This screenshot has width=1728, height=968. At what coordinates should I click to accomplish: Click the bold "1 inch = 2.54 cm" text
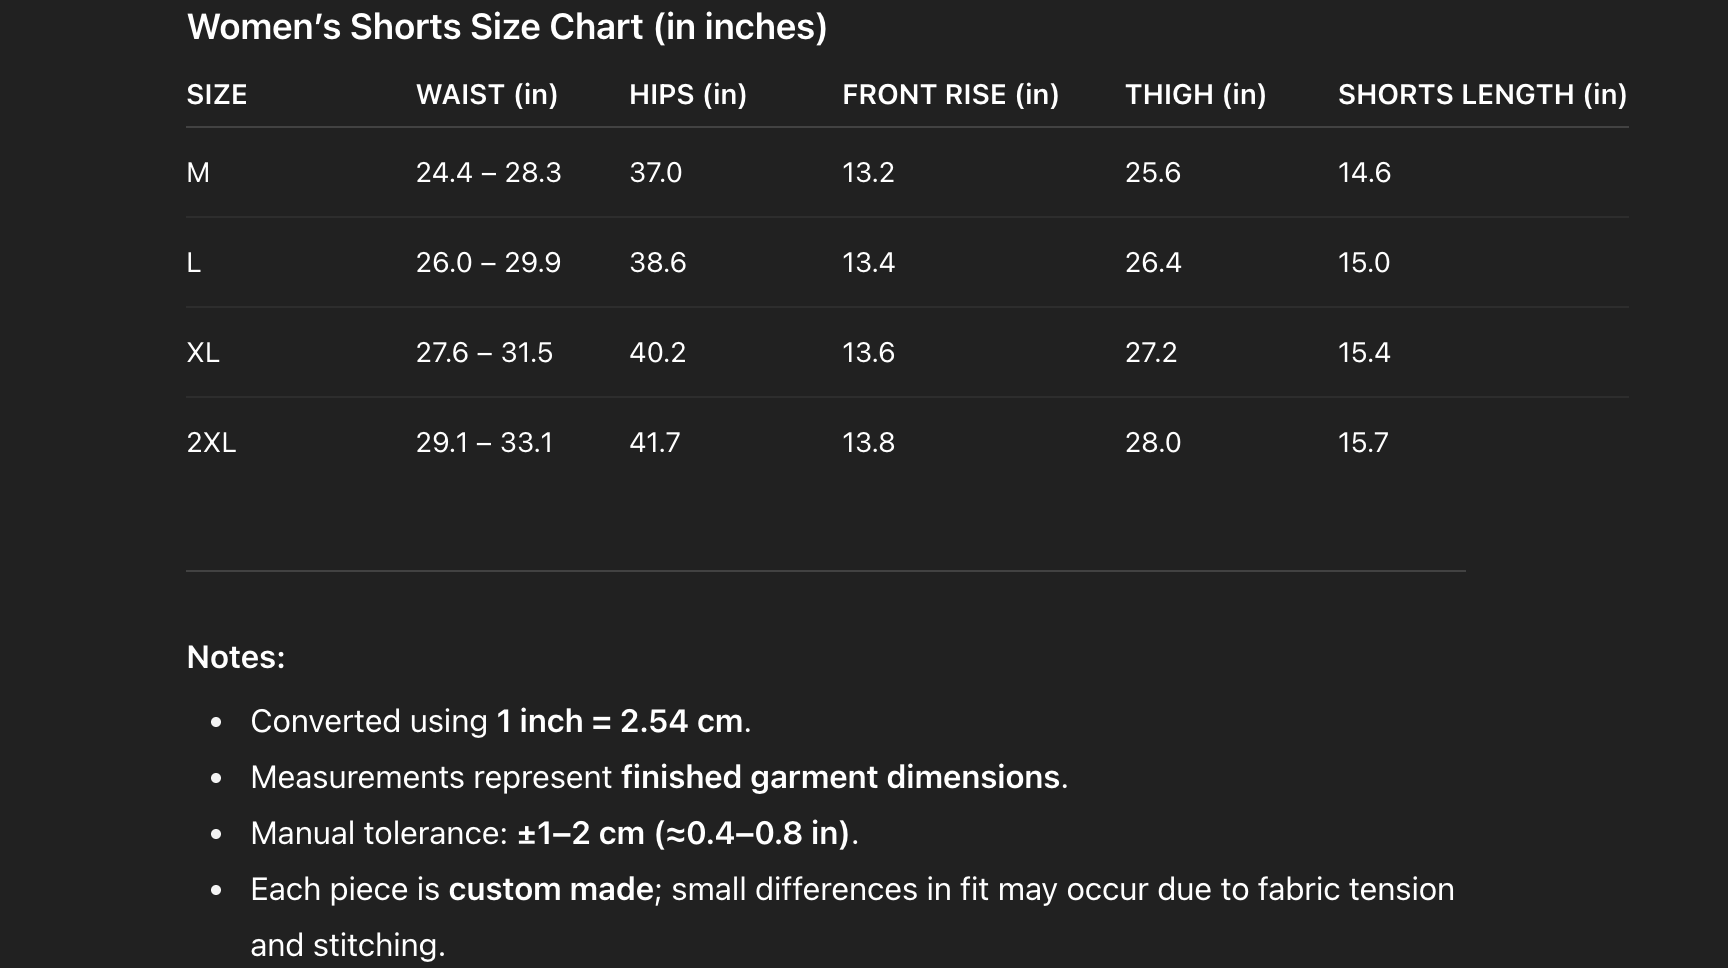pos(619,721)
